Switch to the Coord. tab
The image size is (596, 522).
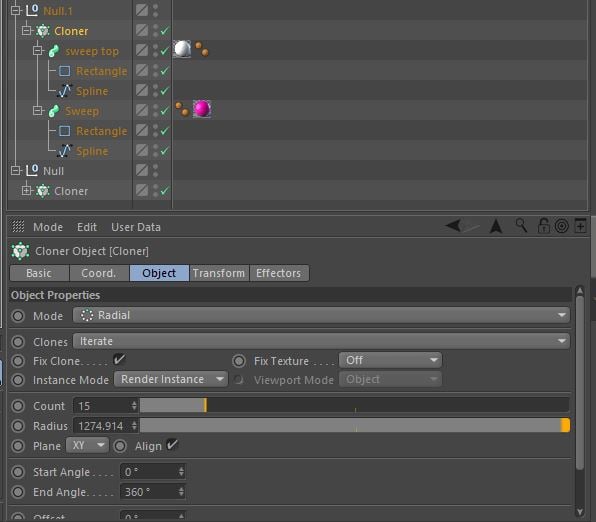99,273
